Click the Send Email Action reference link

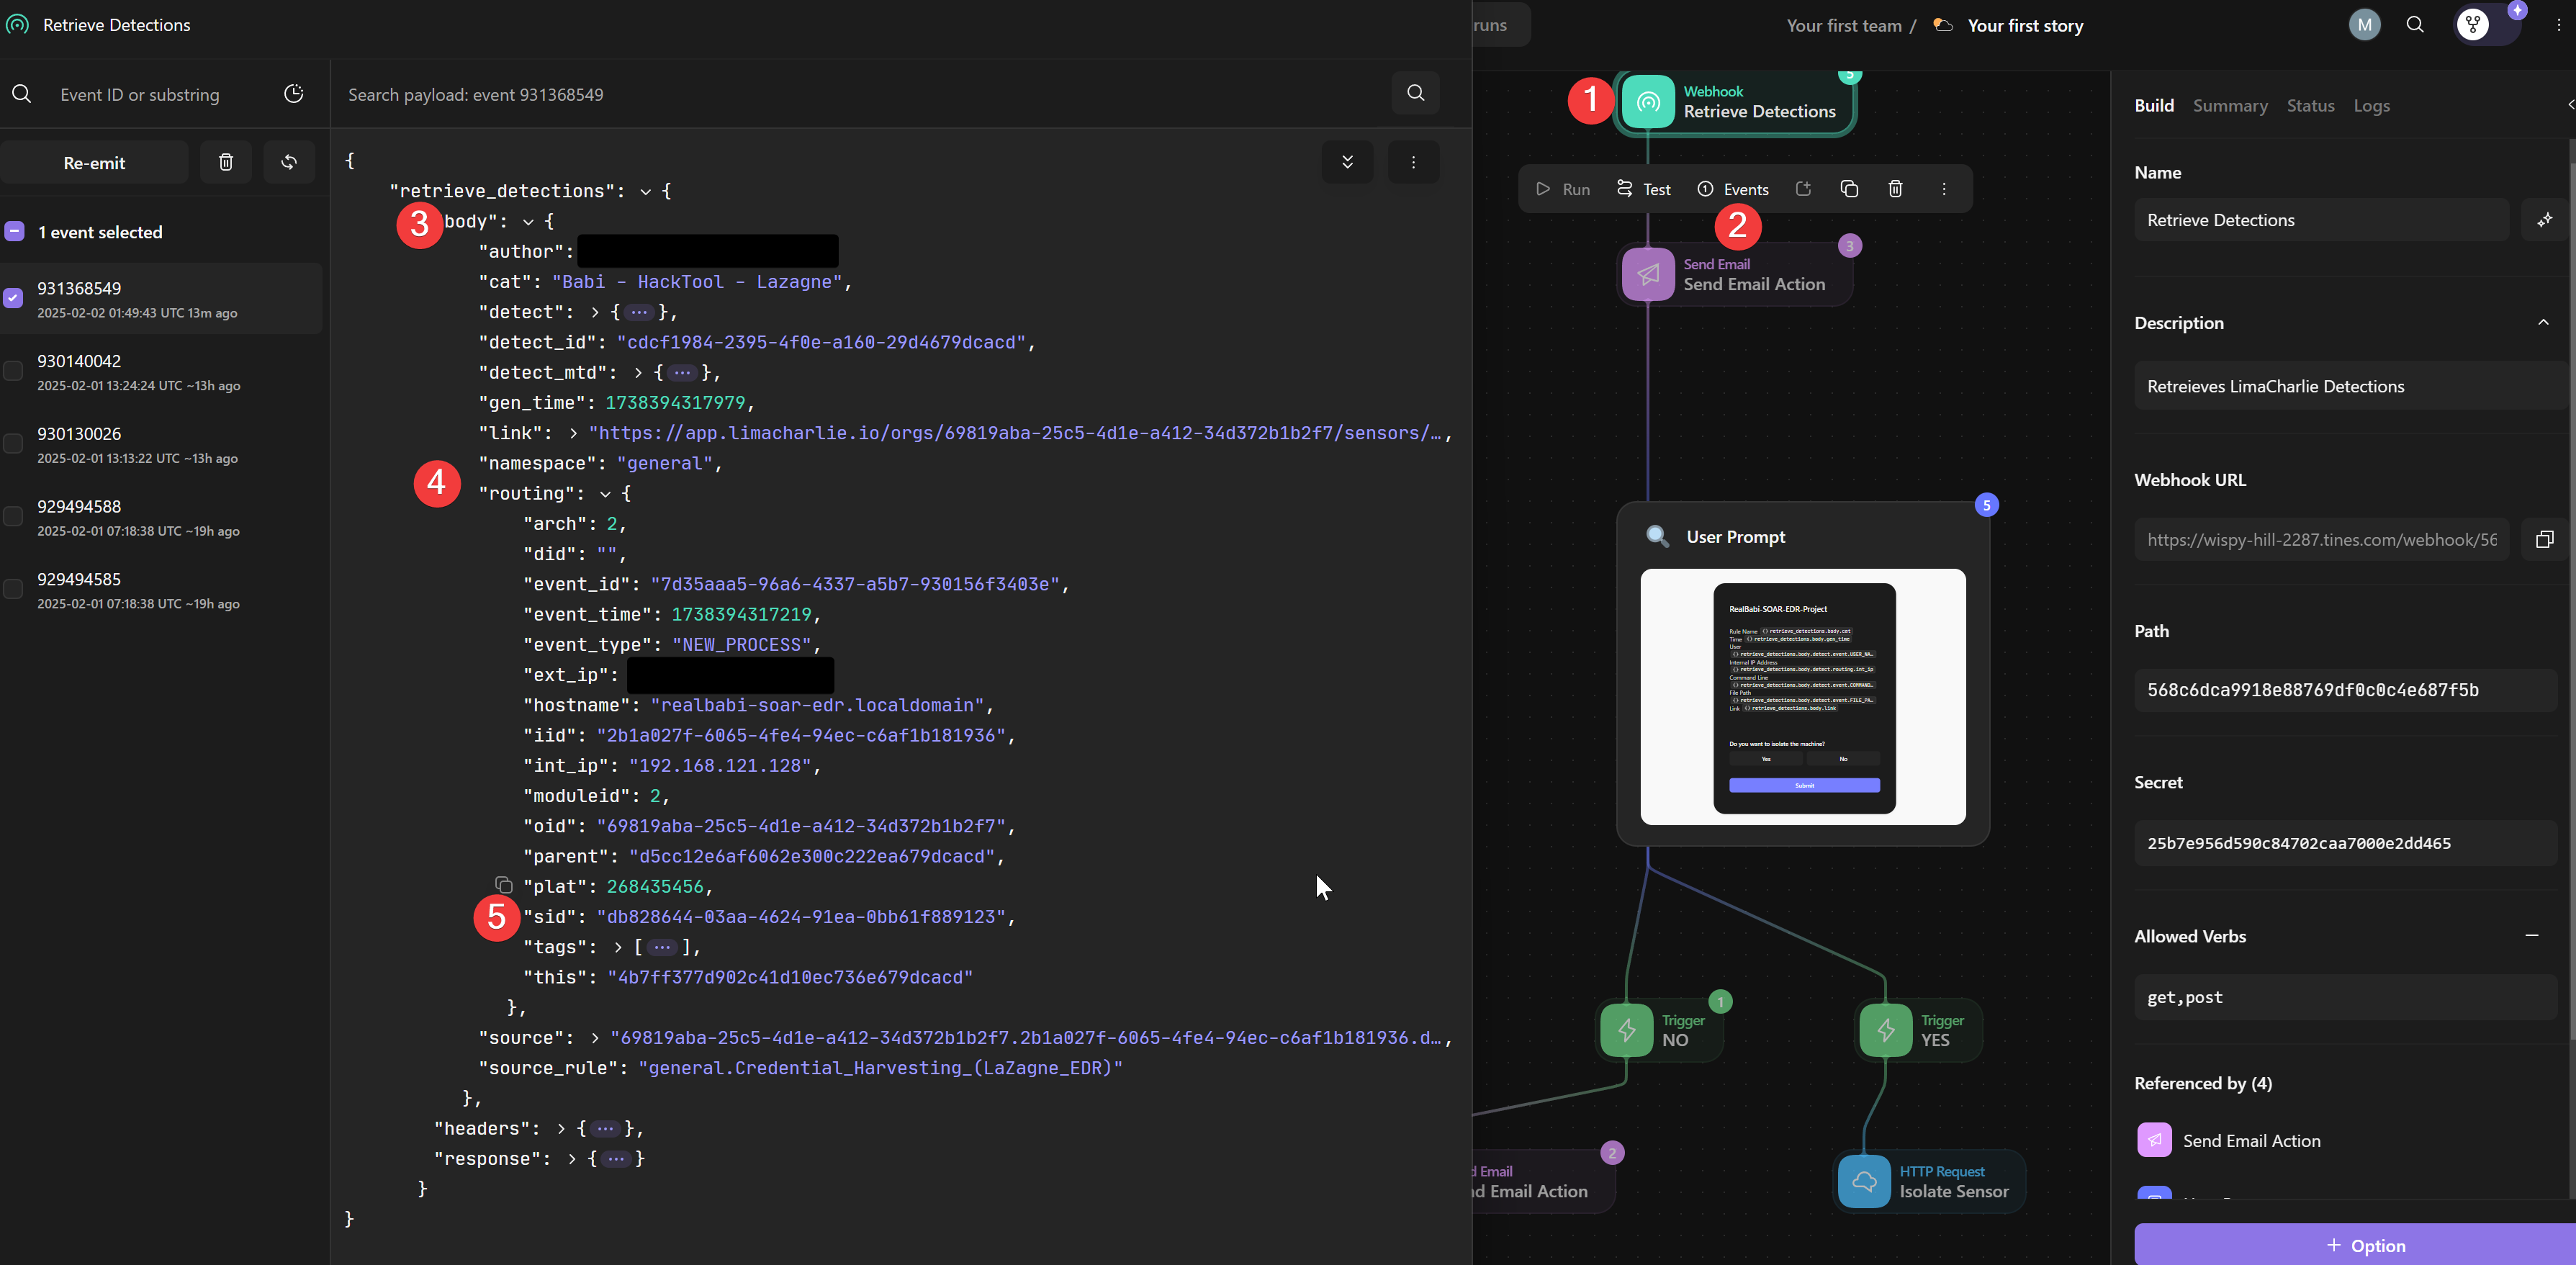[x=2251, y=1140]
